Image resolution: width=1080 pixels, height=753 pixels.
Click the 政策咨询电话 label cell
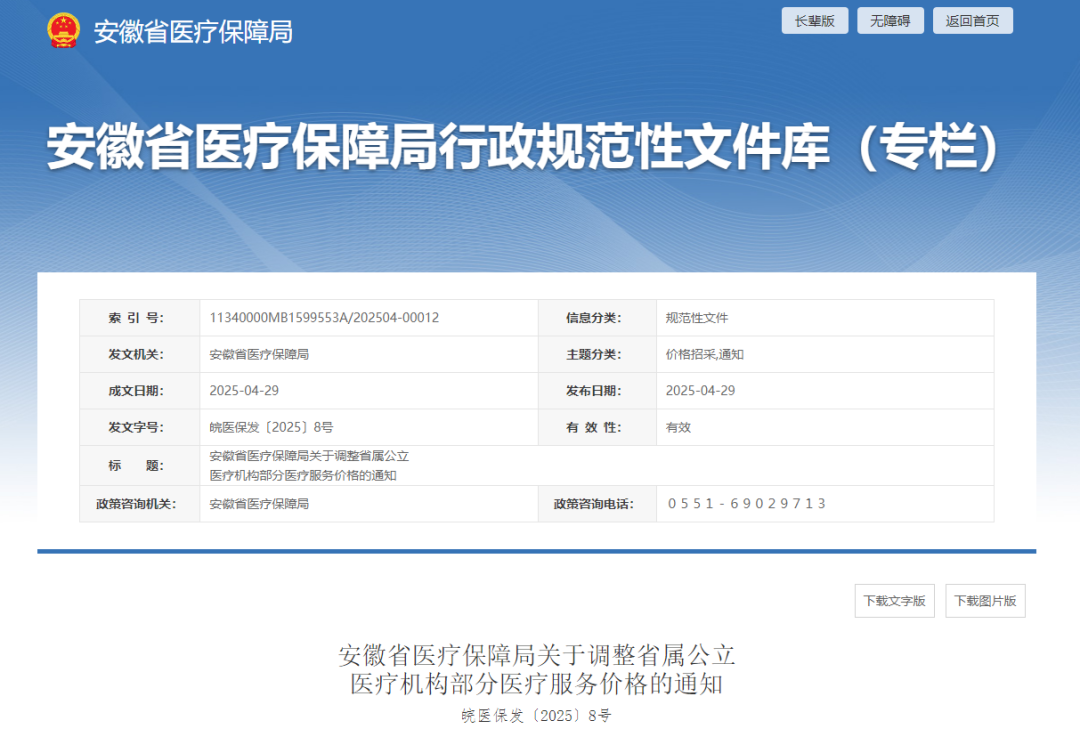[597, 504]
